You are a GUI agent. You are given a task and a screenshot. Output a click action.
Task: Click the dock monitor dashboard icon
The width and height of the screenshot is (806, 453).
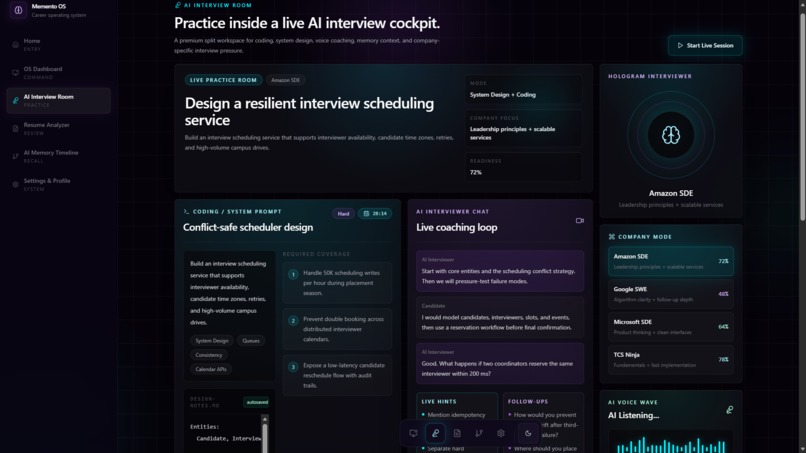point(413,433)
